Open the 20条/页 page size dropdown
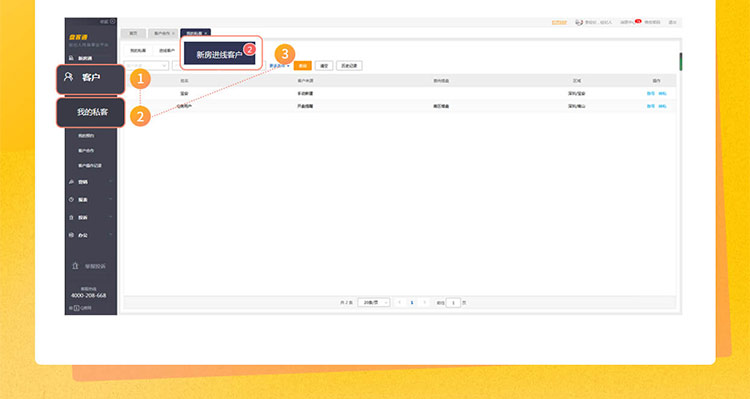Viewport: 750px width, 399px height. pos(374,302)
